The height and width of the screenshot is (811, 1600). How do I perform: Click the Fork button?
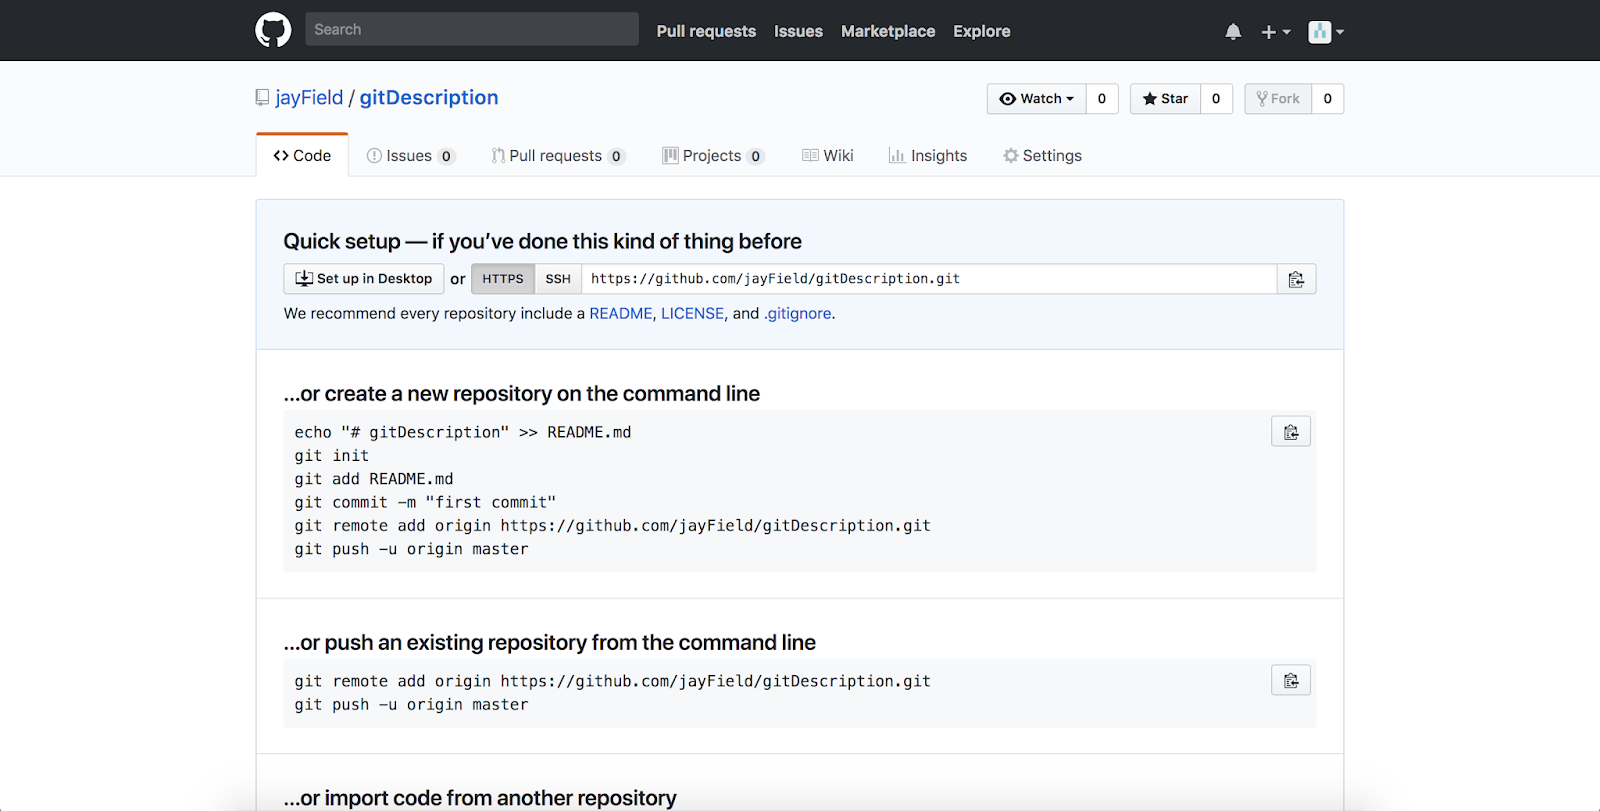point(1278,99)
